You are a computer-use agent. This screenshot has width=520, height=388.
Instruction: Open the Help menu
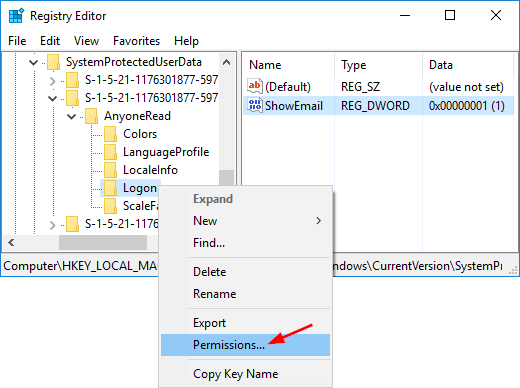click(186, 41)
